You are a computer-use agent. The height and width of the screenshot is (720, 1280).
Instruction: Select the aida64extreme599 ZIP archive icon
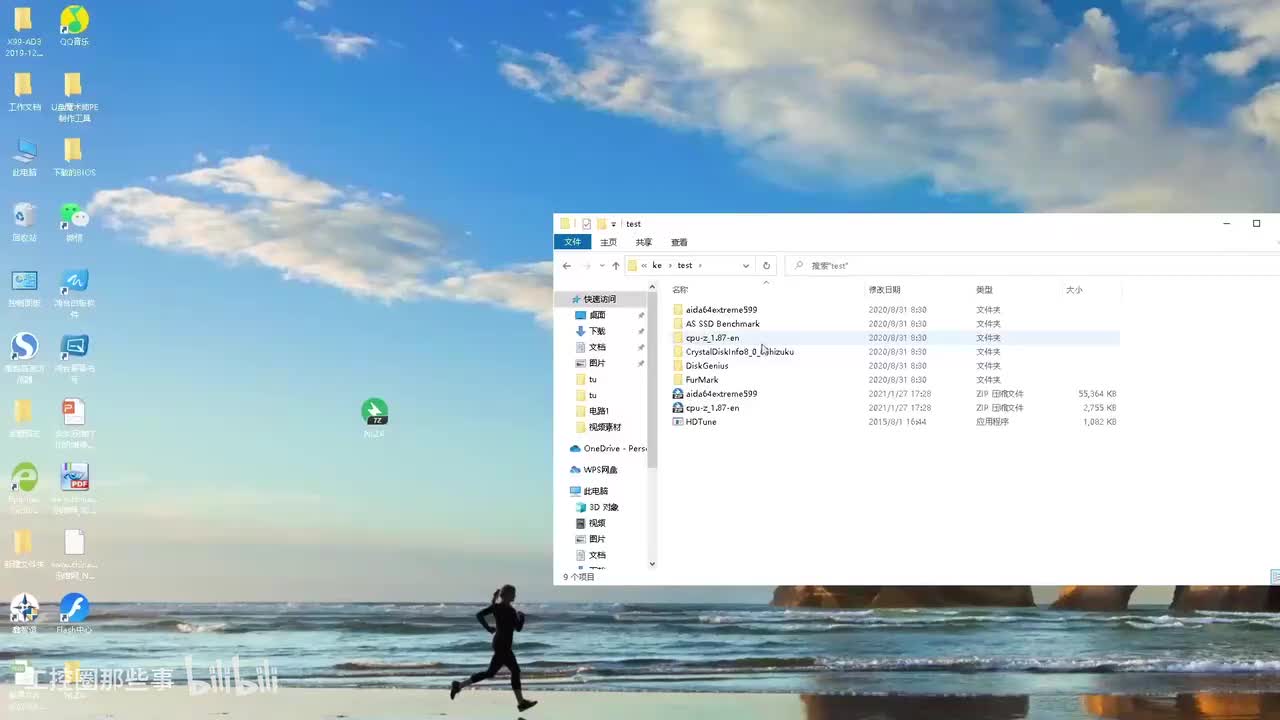tap(678, 394)
